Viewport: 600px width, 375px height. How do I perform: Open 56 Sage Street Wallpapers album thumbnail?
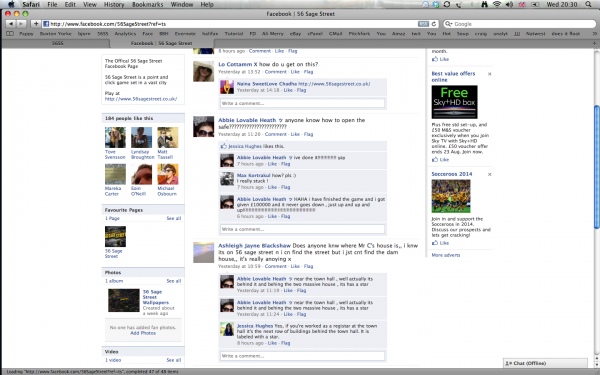tap(124, 300)
